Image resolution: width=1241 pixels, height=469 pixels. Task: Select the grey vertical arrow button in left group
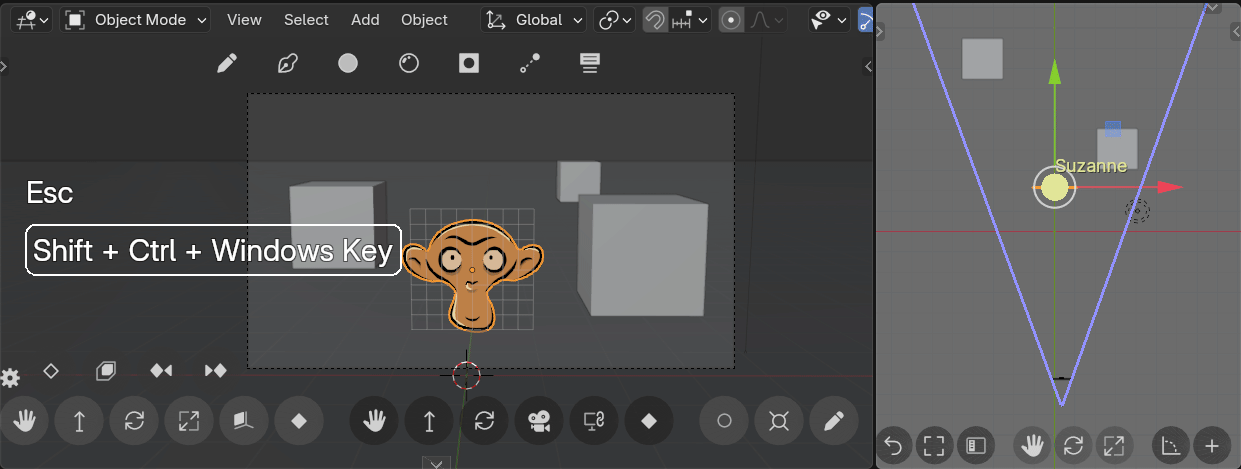(79, 421)
